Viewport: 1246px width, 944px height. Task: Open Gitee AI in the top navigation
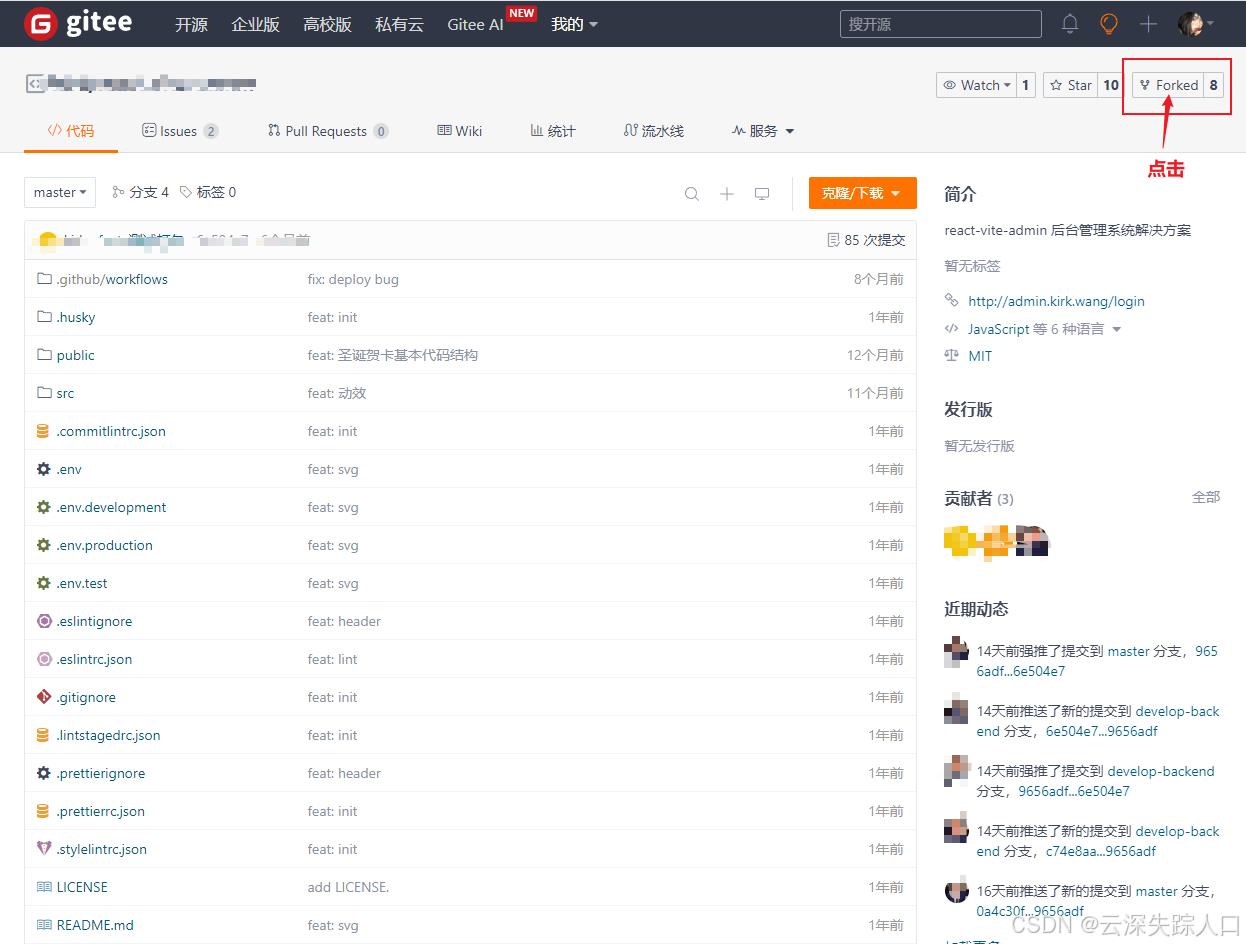[475, 24]
